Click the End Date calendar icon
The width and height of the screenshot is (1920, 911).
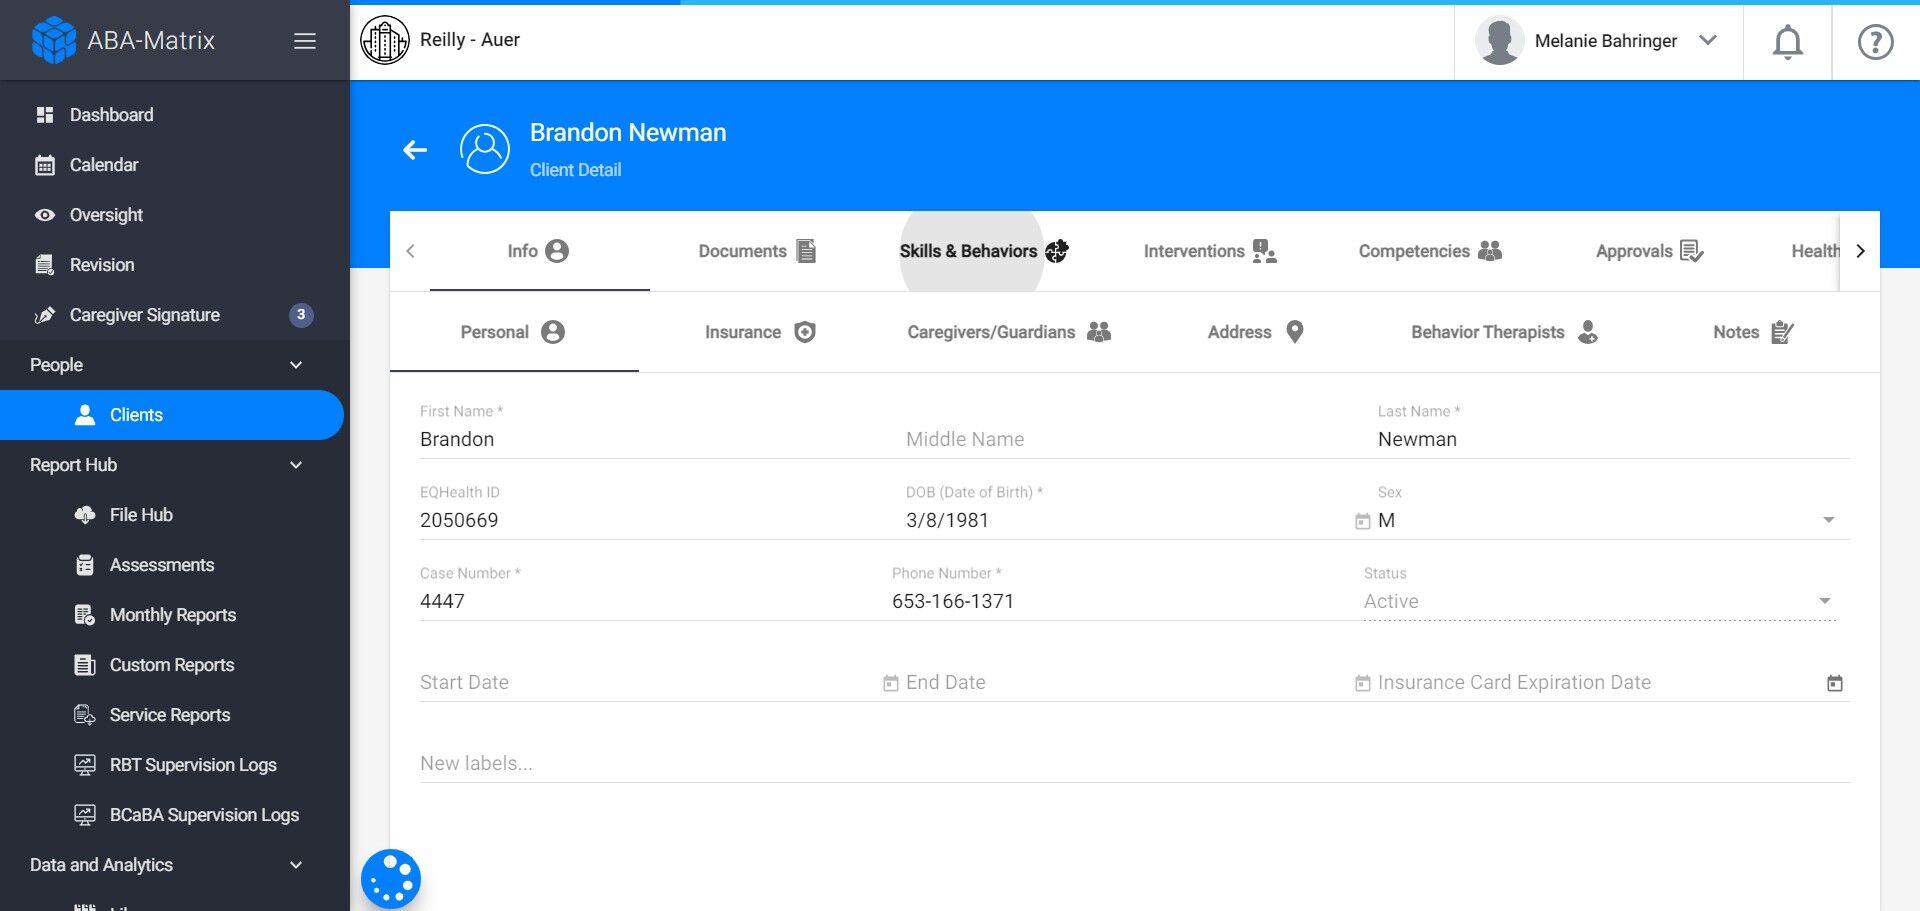click(1362, 683)
